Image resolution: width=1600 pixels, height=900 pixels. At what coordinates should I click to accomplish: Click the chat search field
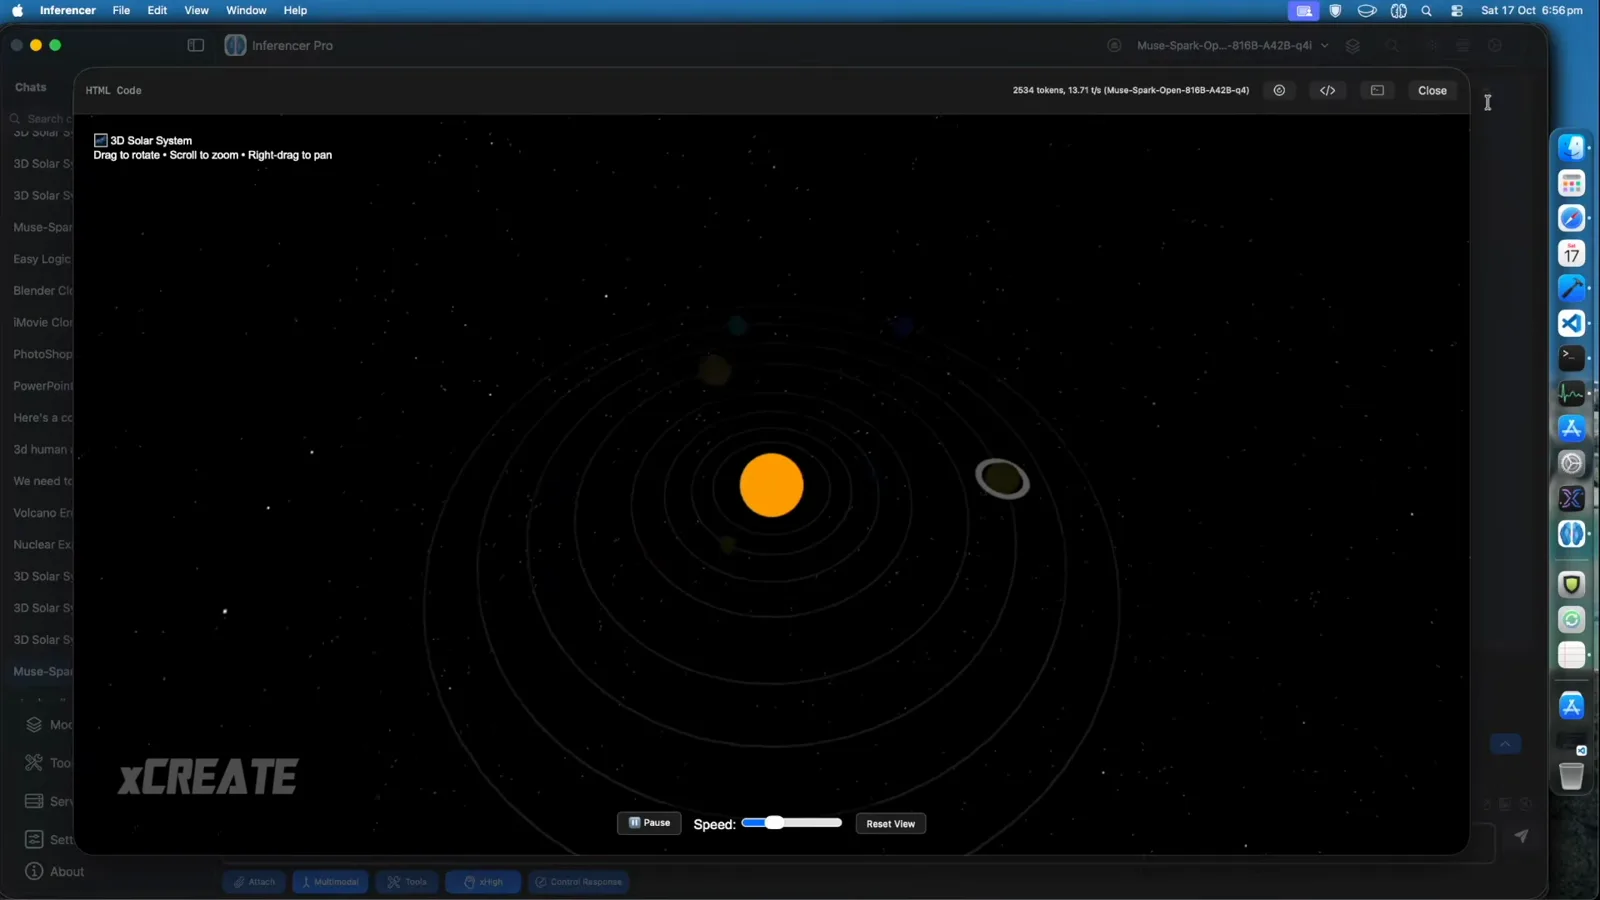(40, 118)
